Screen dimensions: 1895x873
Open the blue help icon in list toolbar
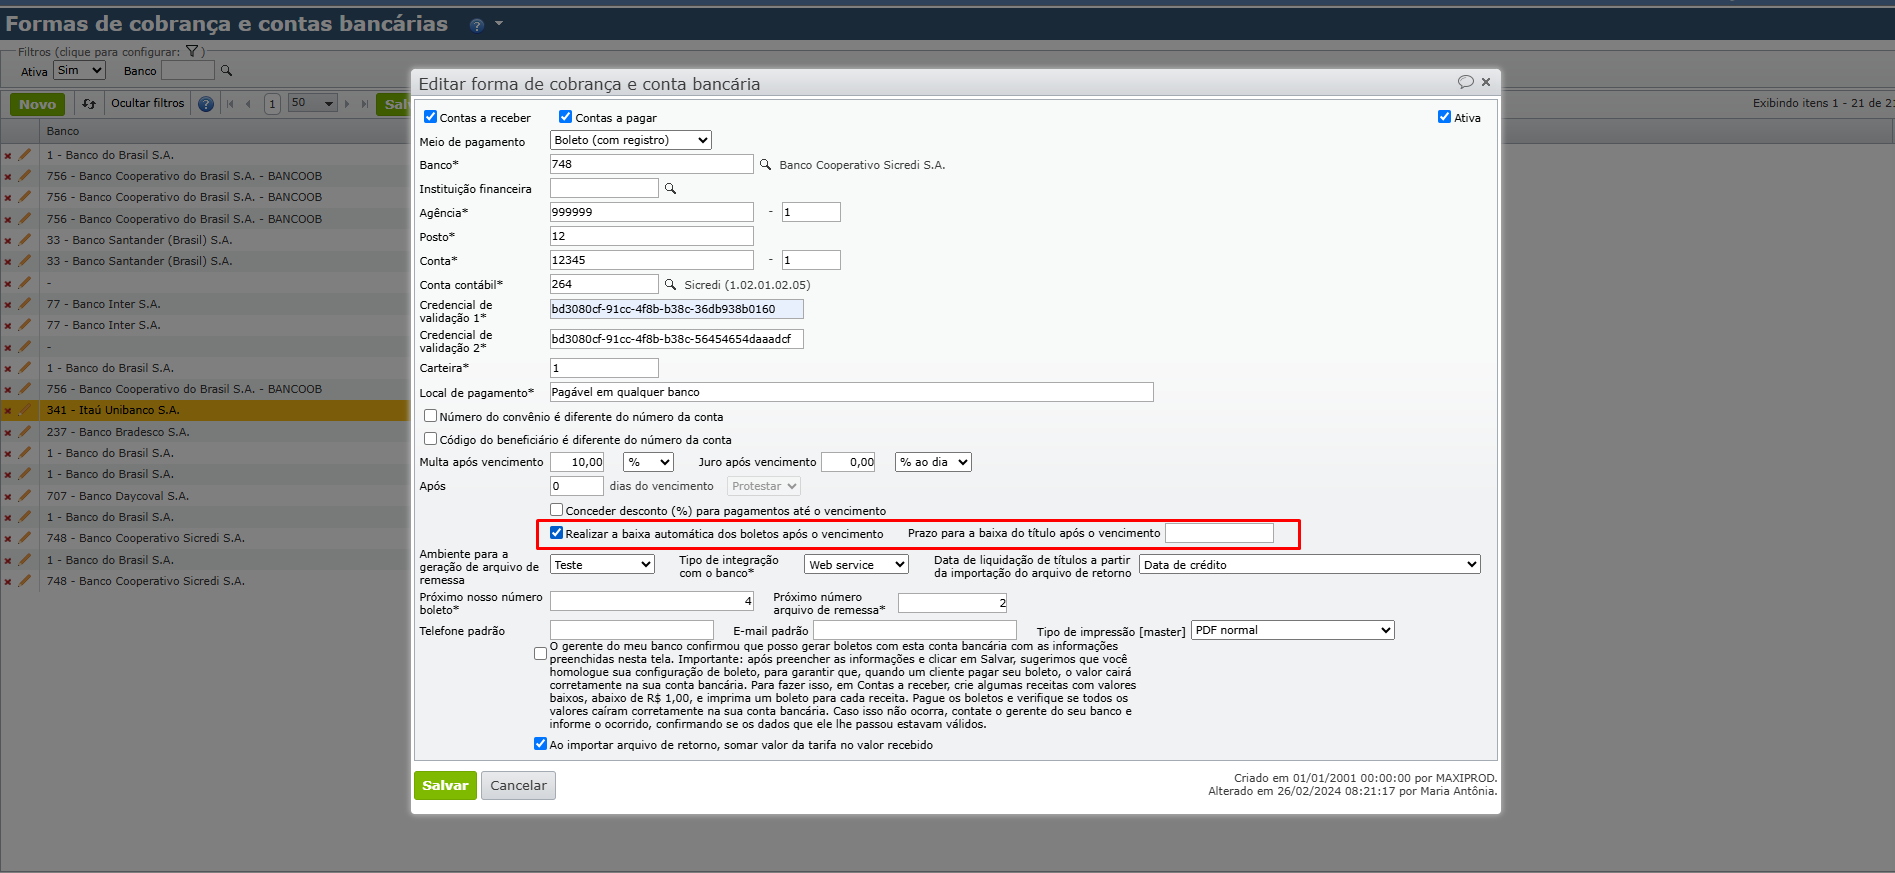click(x=206, y=104)
